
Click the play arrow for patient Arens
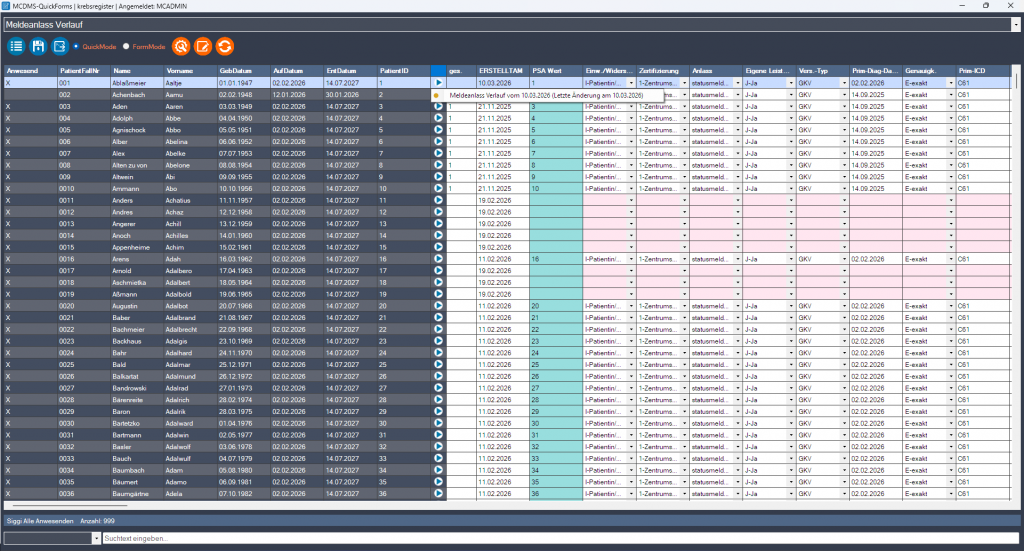click(x=438, y=258)
